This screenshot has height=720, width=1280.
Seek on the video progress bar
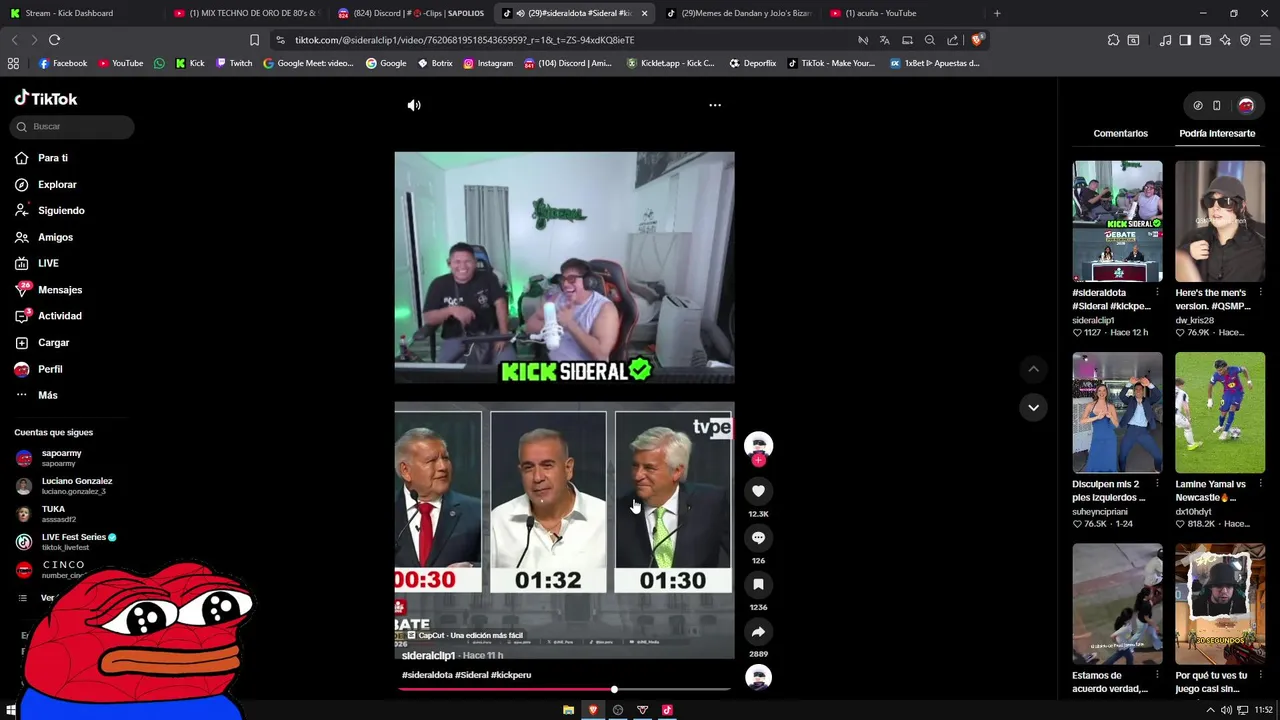coord(564,689)
